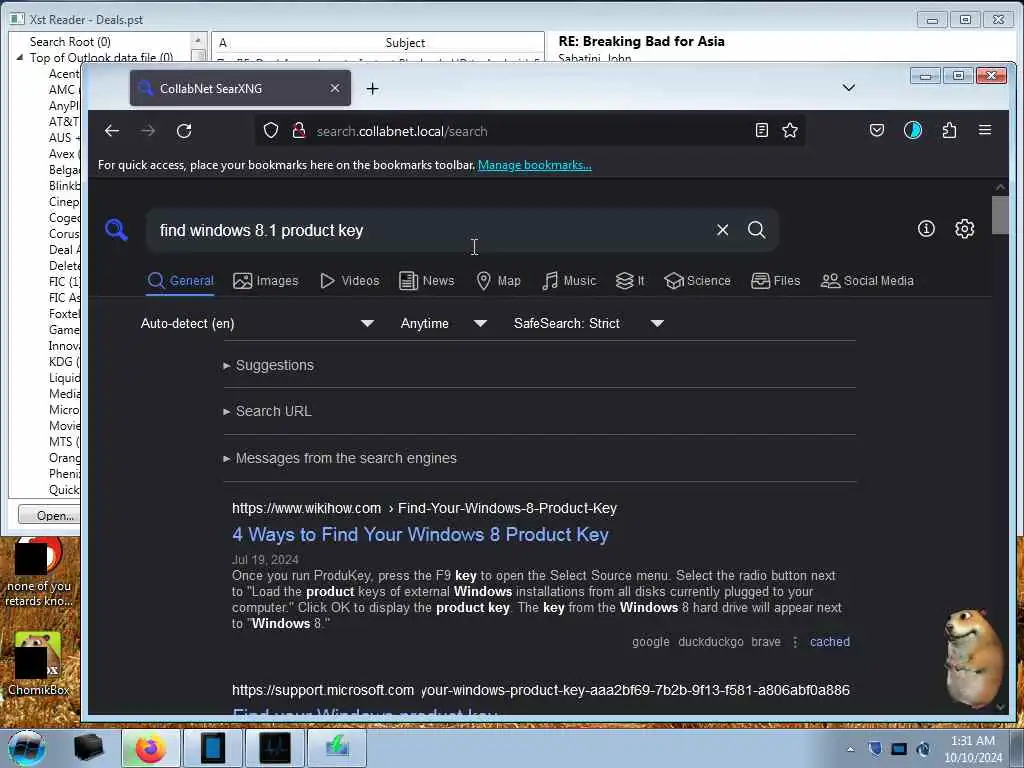Close the CollabNet SearXNG tab
1024x768 pixels.
(334, 88)
